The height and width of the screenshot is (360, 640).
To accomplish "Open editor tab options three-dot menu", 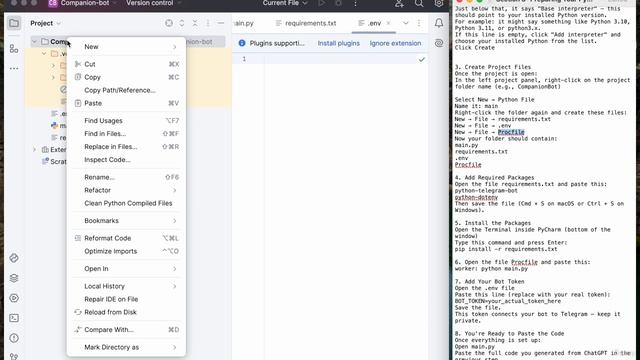I will 419,23.
